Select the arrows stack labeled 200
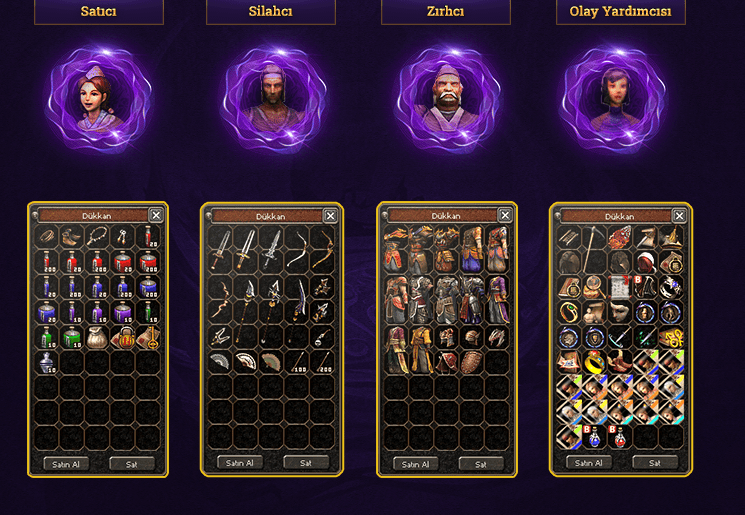Screen dimensions: 745x515 322,361
